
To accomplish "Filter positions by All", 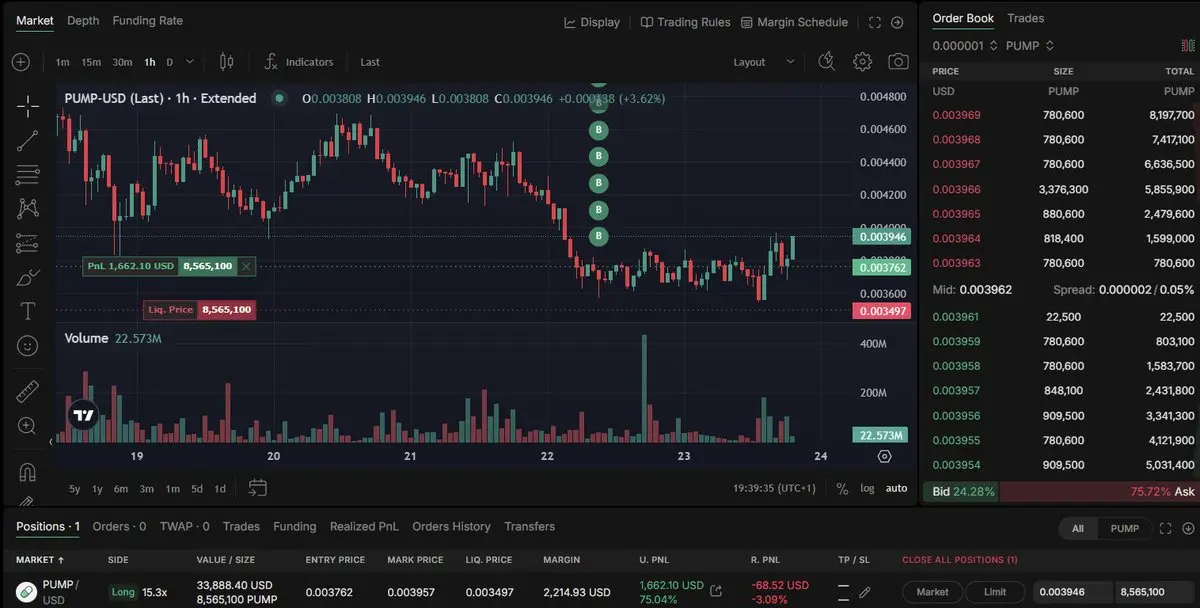I will [x=1077, y=528].
